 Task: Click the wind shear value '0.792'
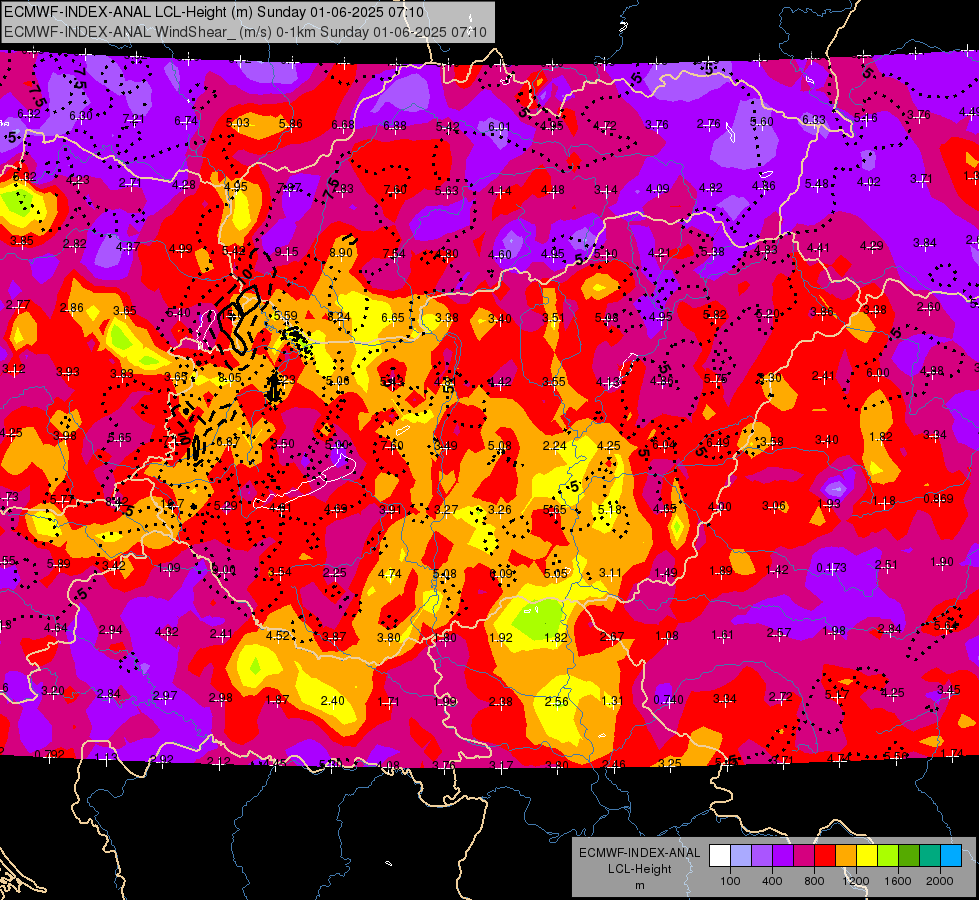pyautogui.click(x=49, y=754)
